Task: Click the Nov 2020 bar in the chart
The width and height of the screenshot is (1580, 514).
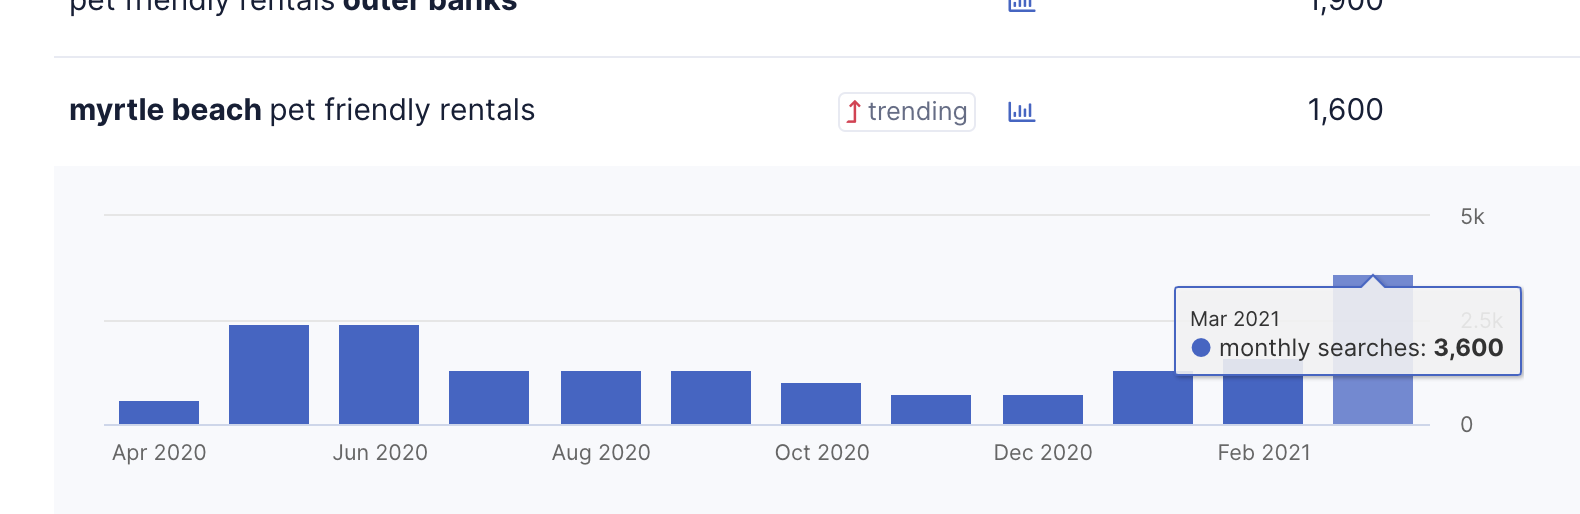Action: (931, 409)
